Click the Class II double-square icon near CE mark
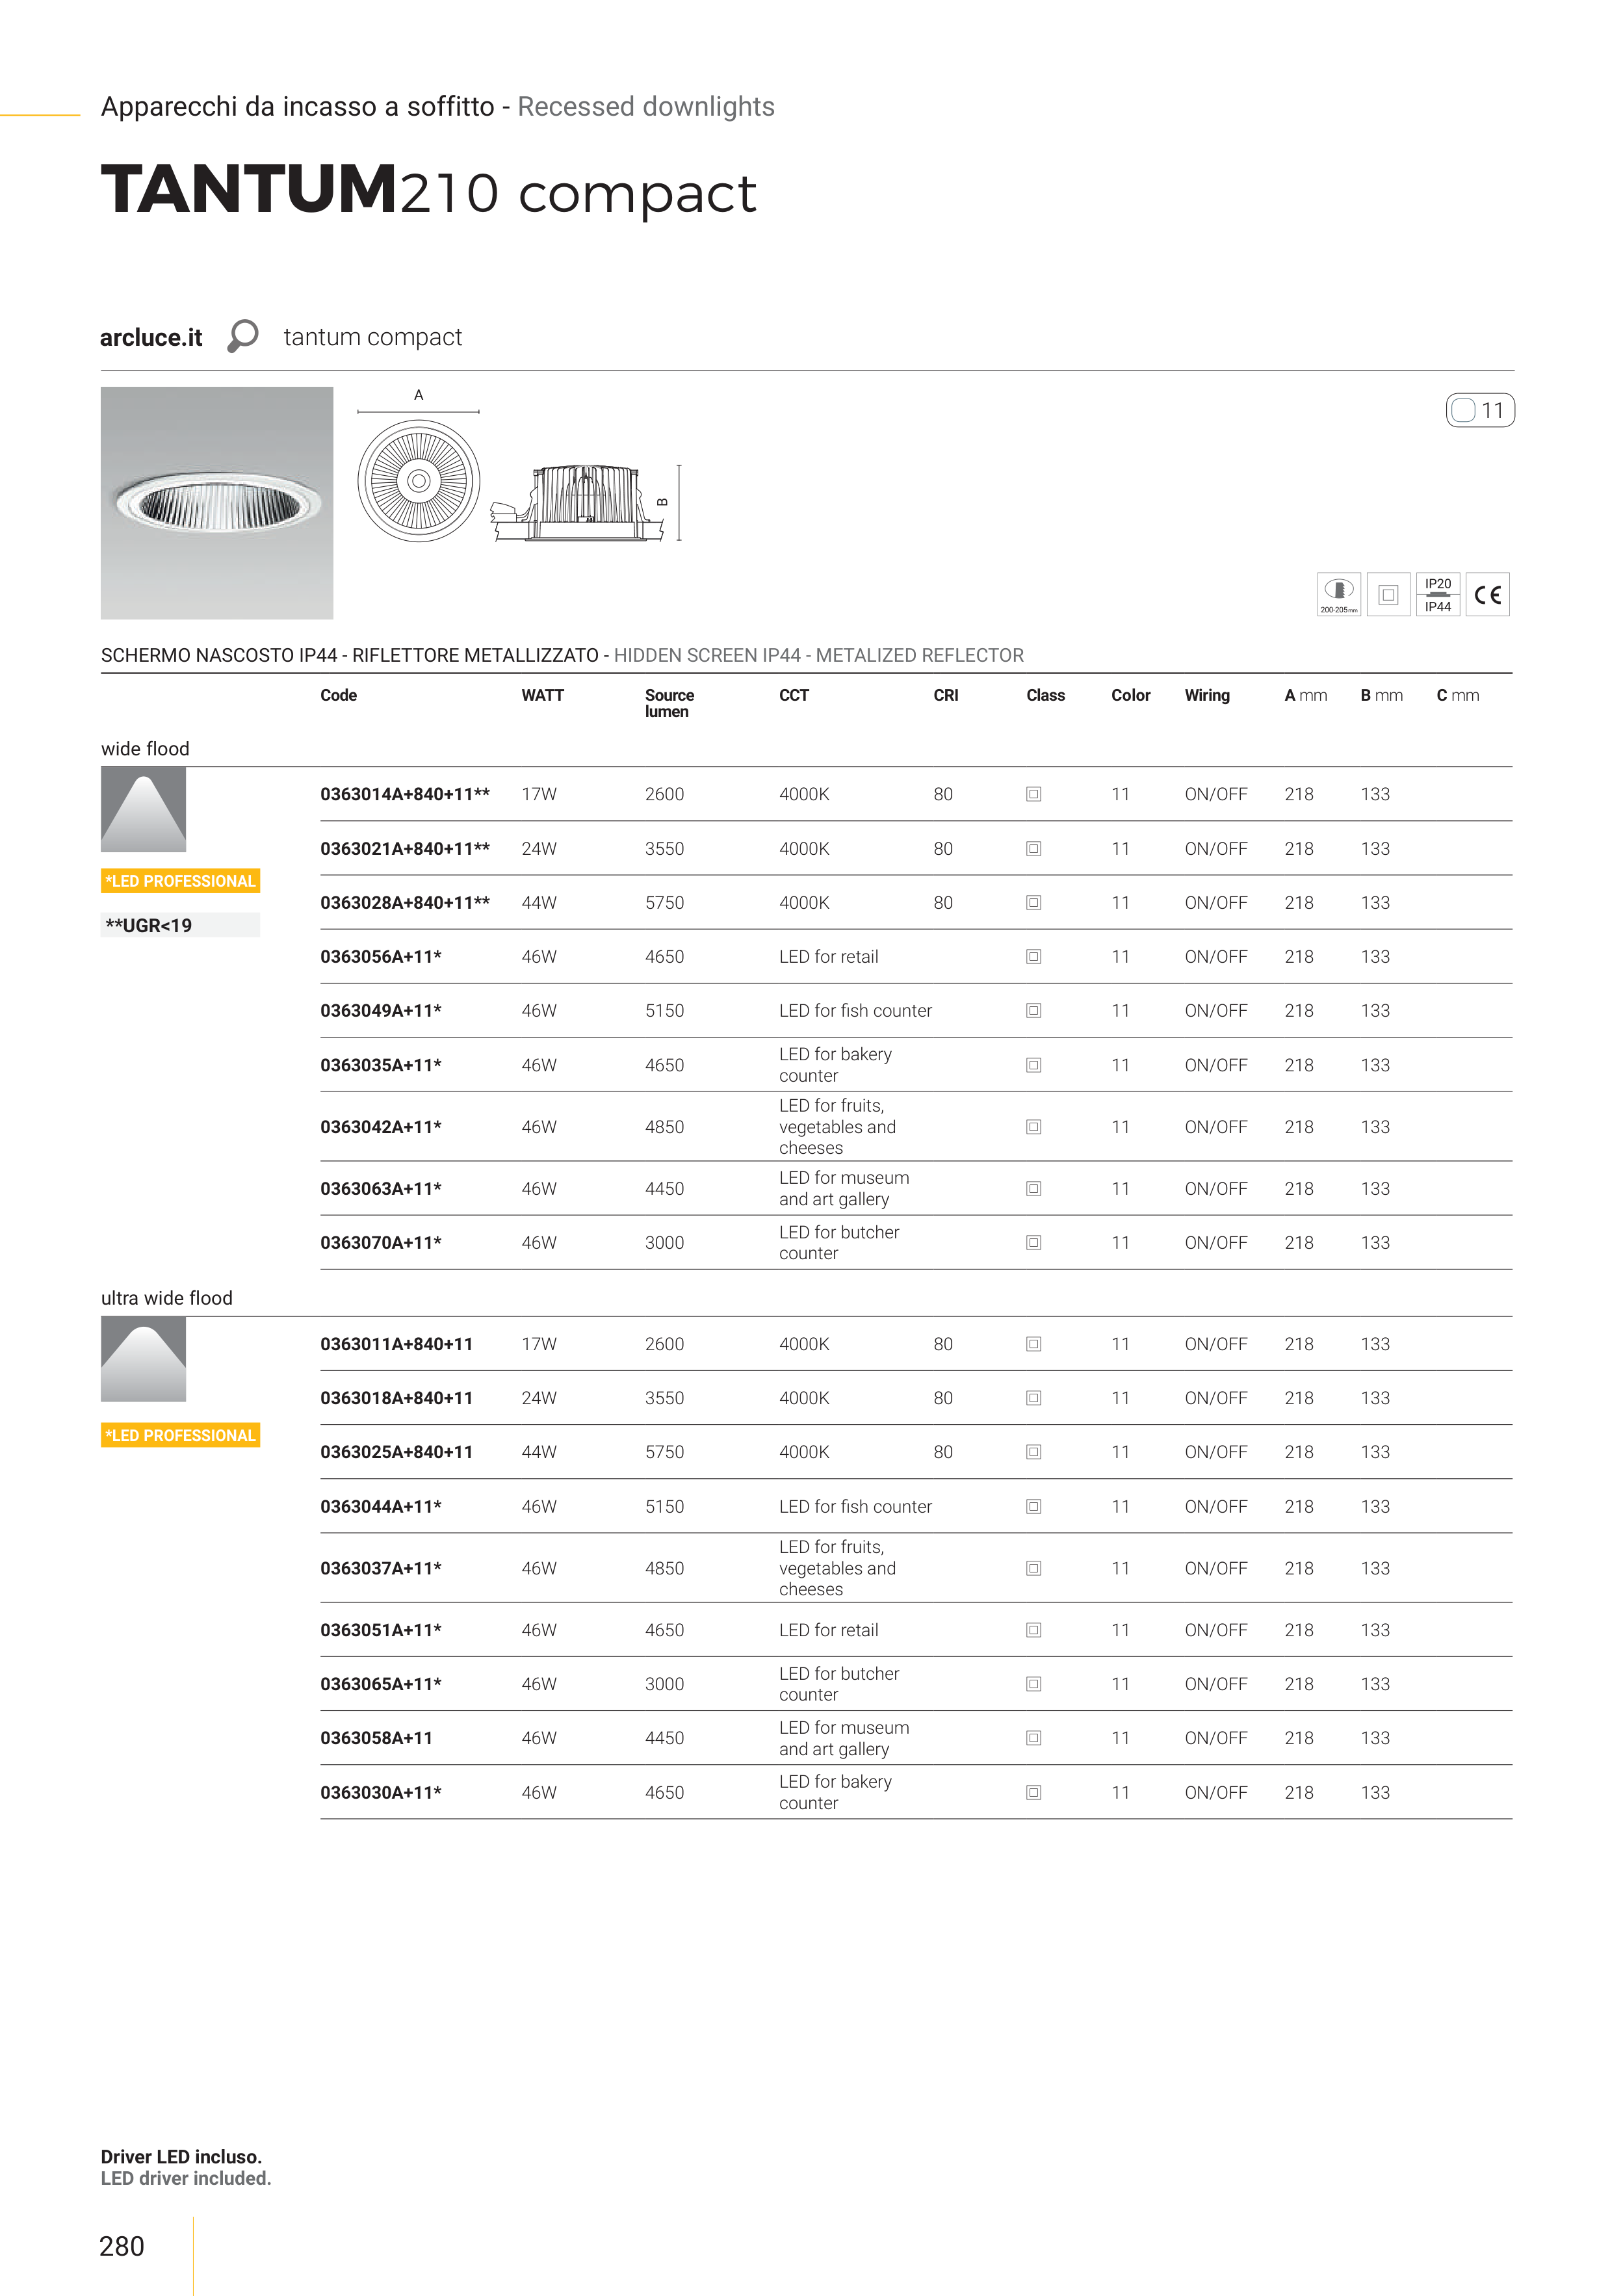The image size is (1623, 2296). [x=1388, y=595]
